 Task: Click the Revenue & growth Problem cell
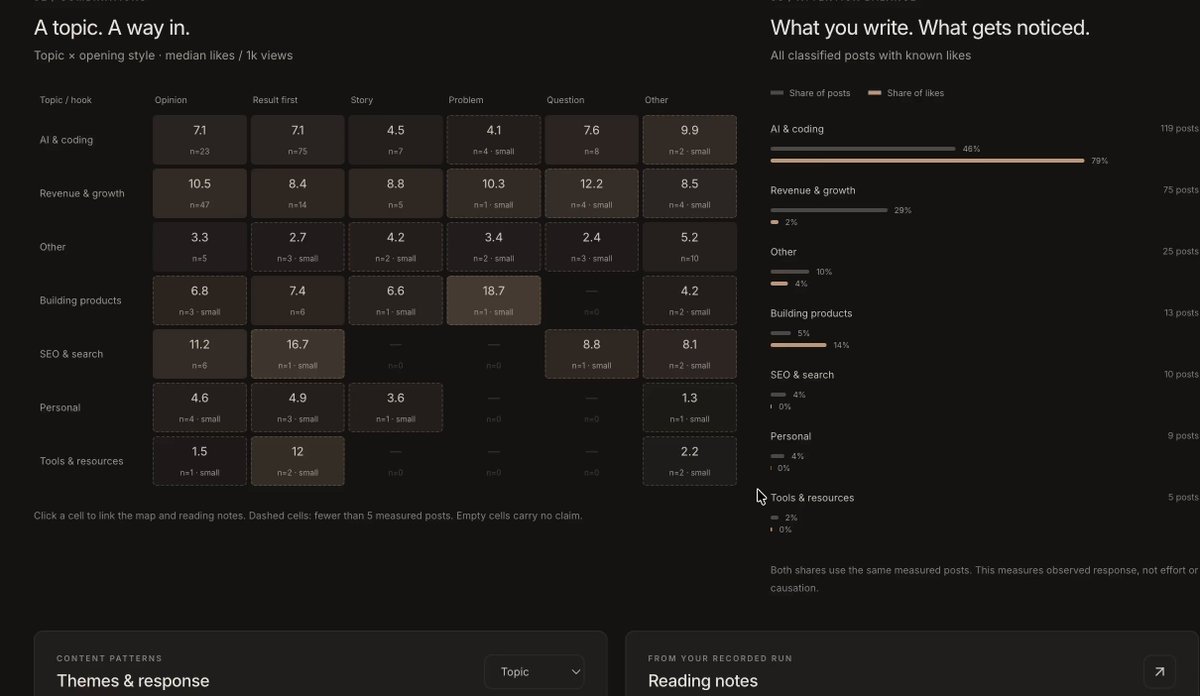coord(494,193)
